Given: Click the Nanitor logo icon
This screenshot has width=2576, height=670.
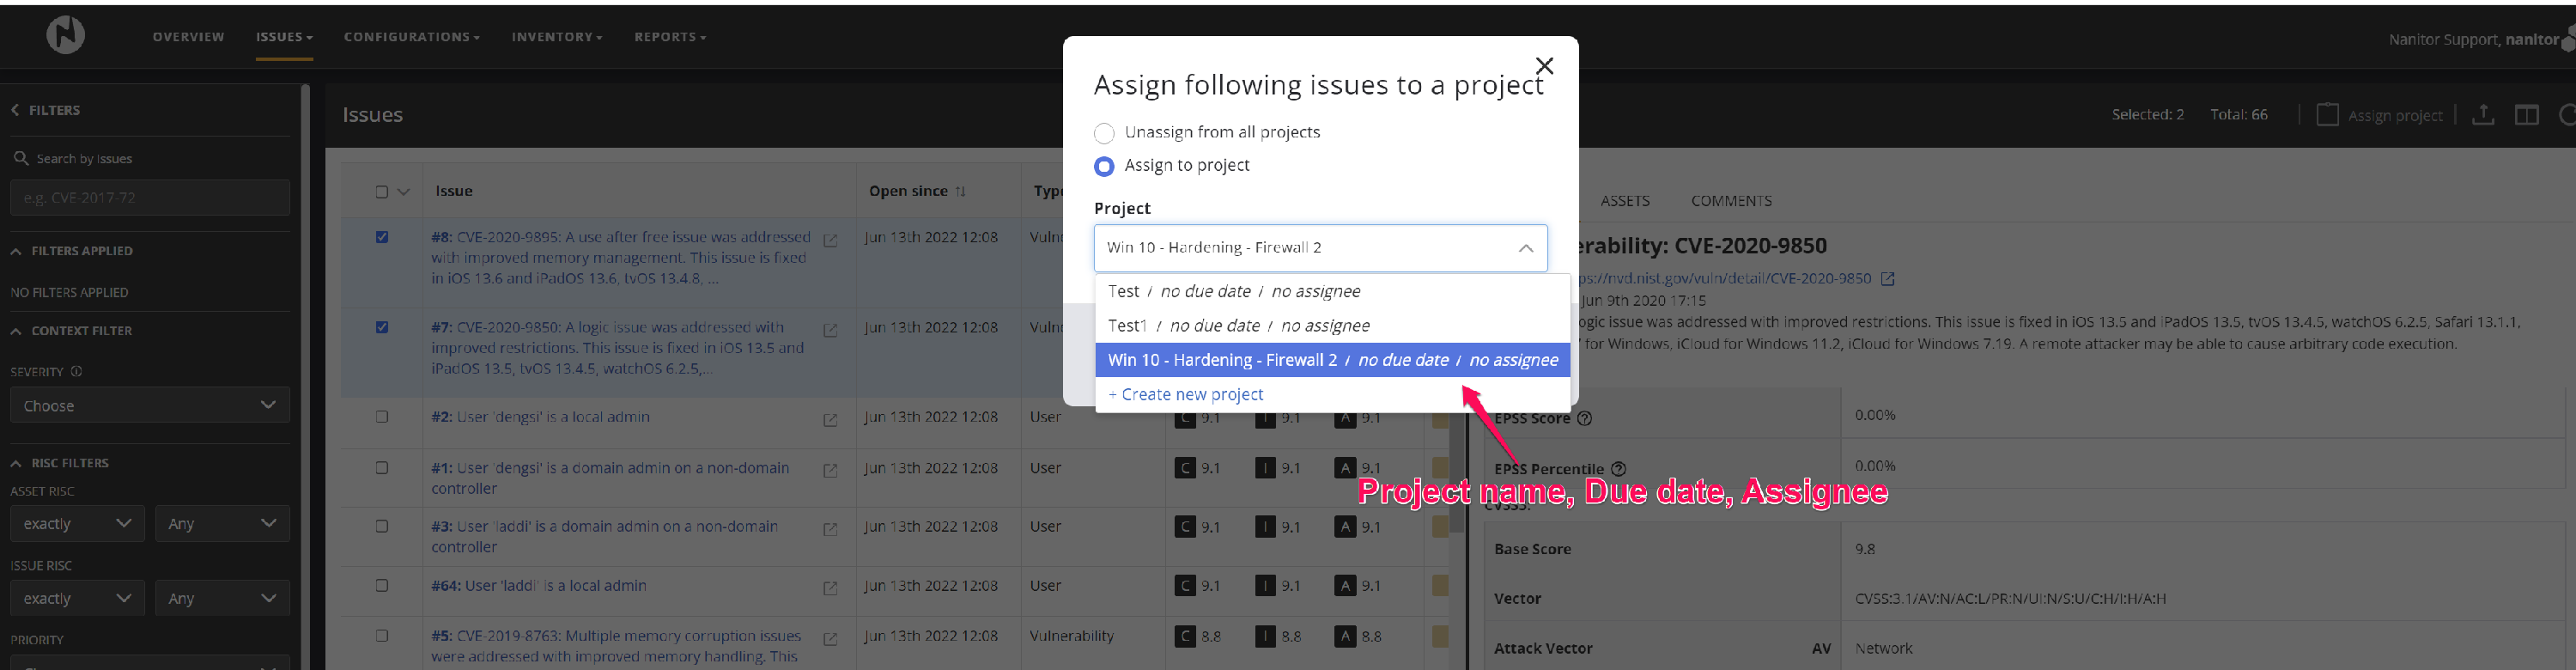Looking at the screenshot, I should click(x=65, y=36).
